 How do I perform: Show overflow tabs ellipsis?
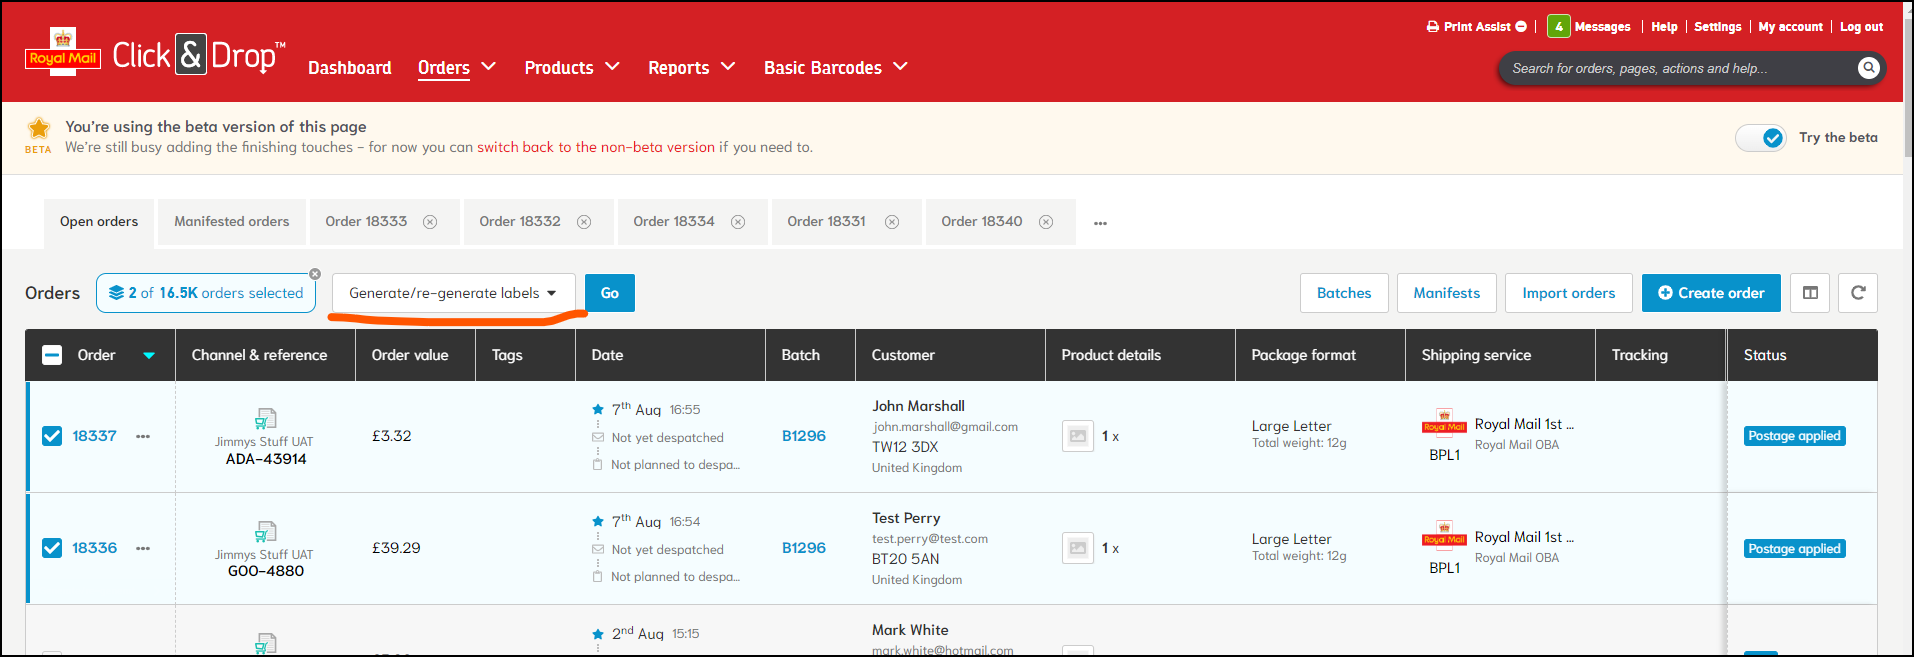(x=1100, y=223)
